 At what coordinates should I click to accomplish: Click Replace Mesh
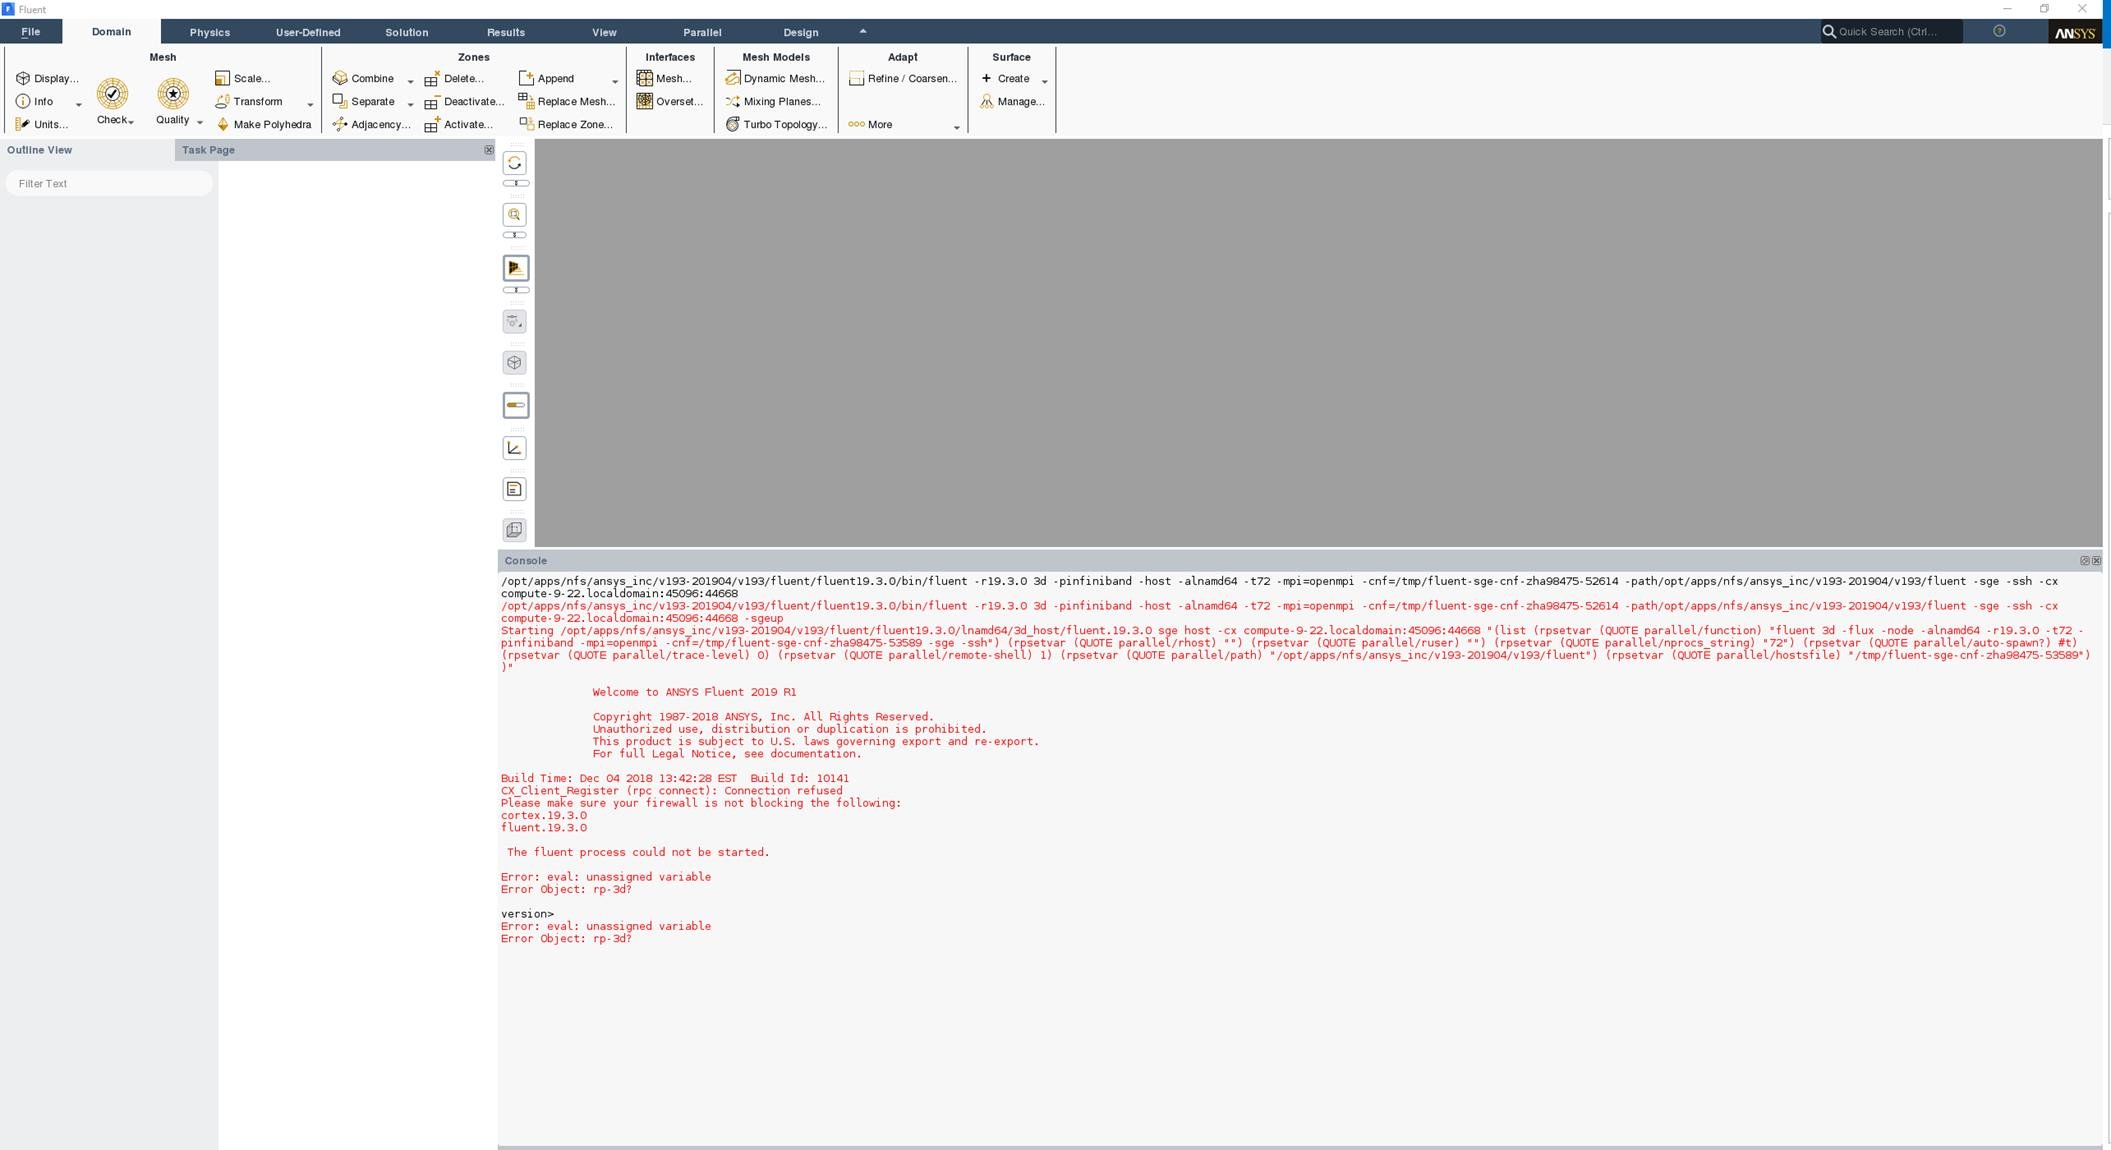567,101
